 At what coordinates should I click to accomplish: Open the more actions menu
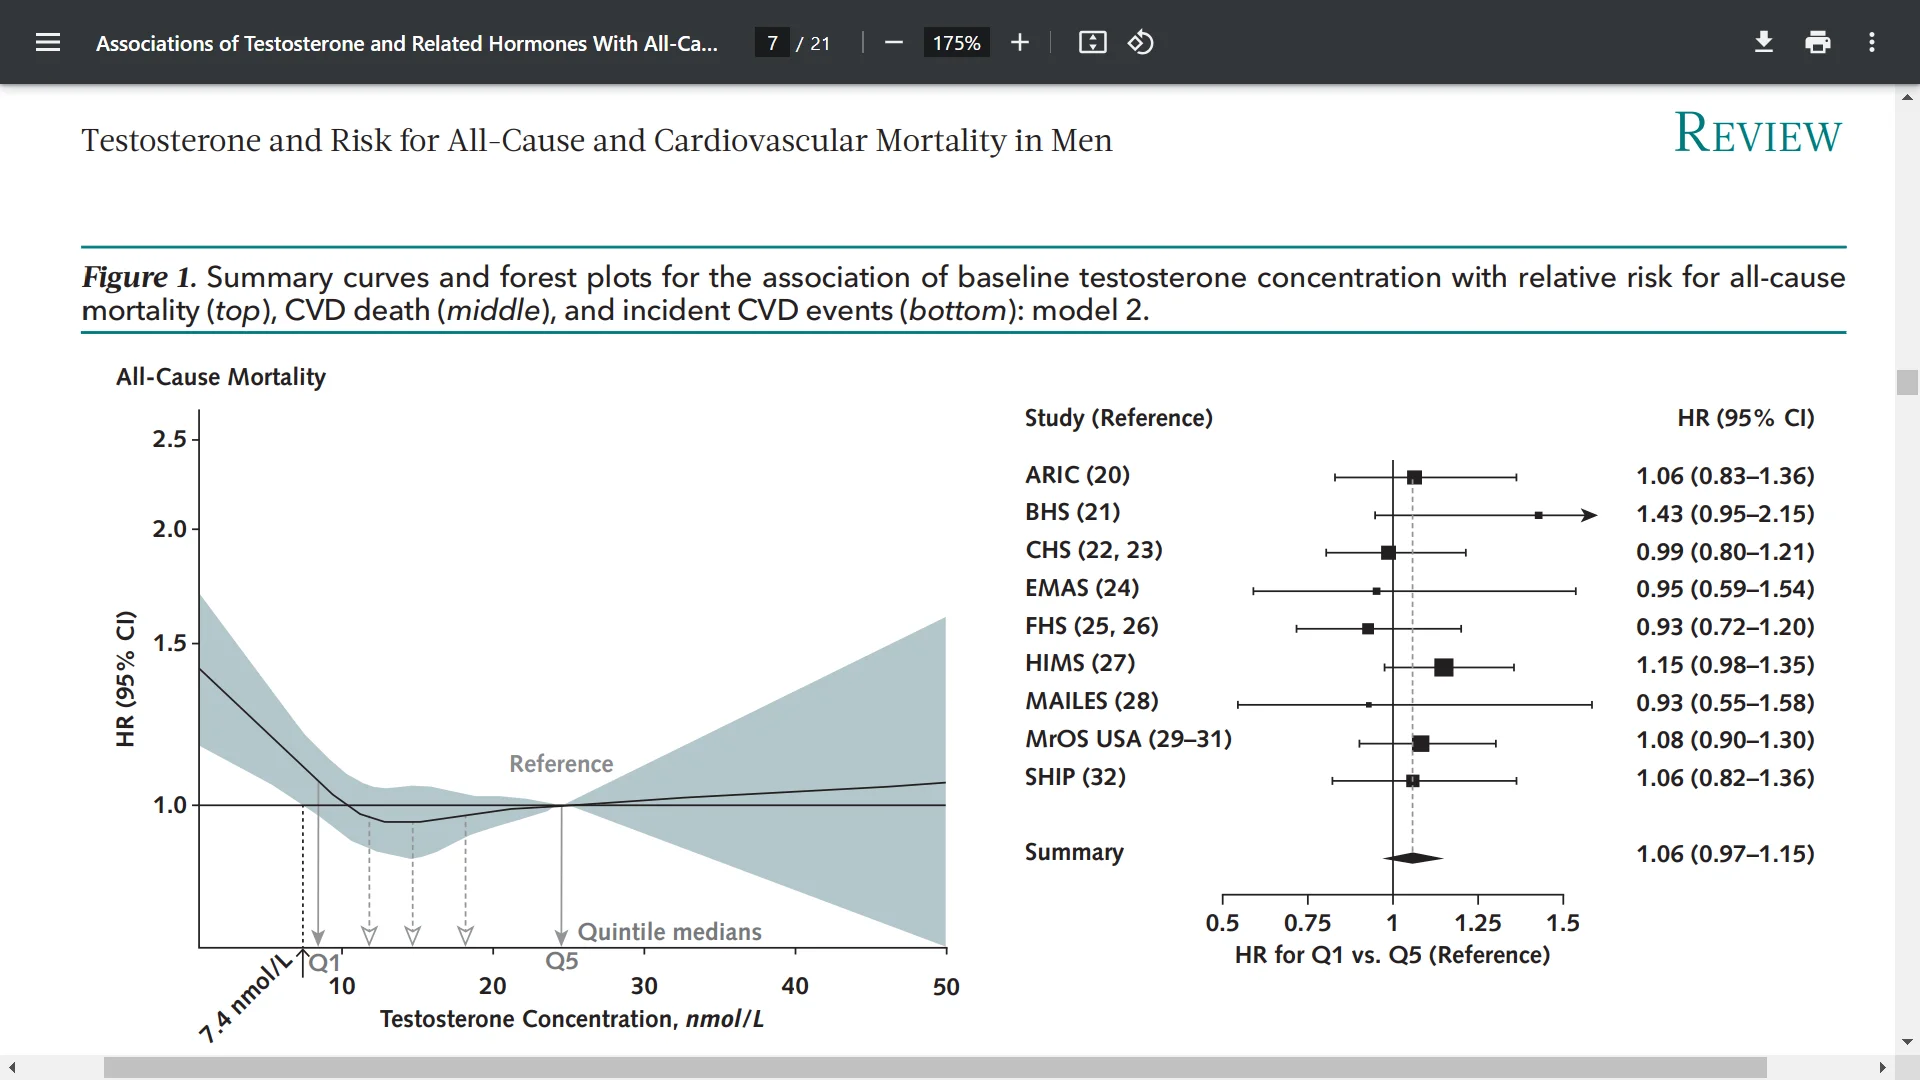pos(1872,42)
